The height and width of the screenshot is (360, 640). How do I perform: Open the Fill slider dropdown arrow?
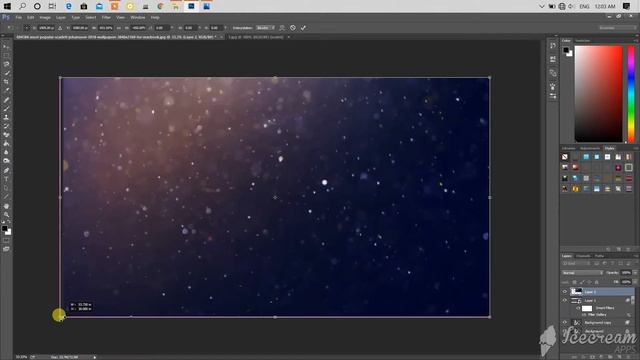point(635,282)
